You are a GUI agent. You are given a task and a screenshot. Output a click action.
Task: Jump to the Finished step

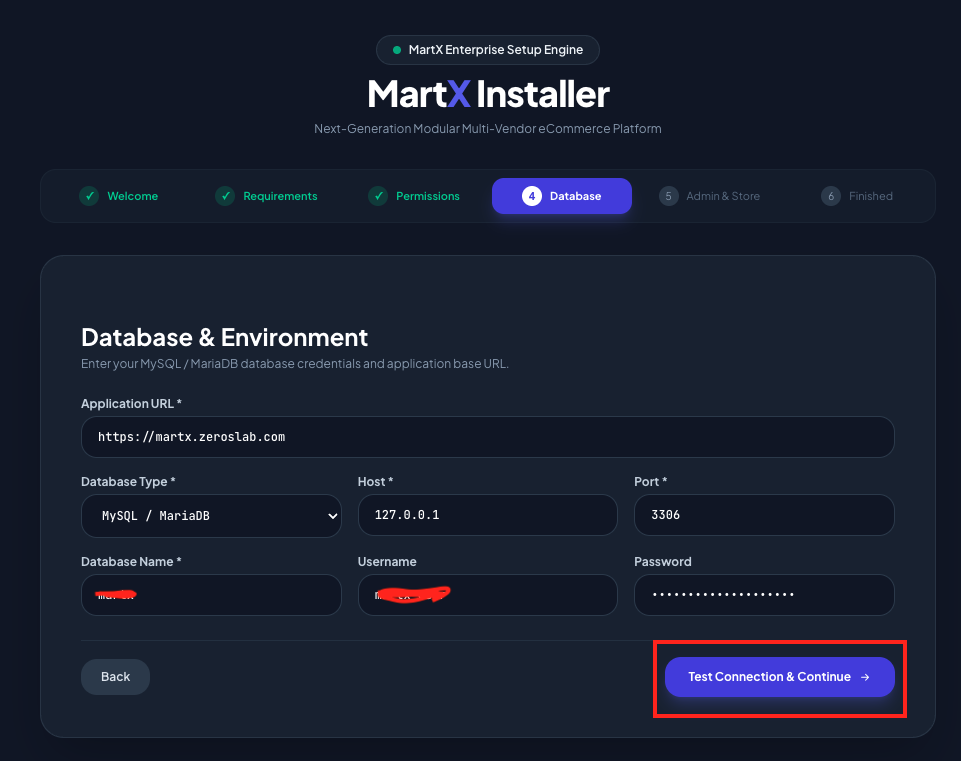pyautogui.click(x=857, y=196)
